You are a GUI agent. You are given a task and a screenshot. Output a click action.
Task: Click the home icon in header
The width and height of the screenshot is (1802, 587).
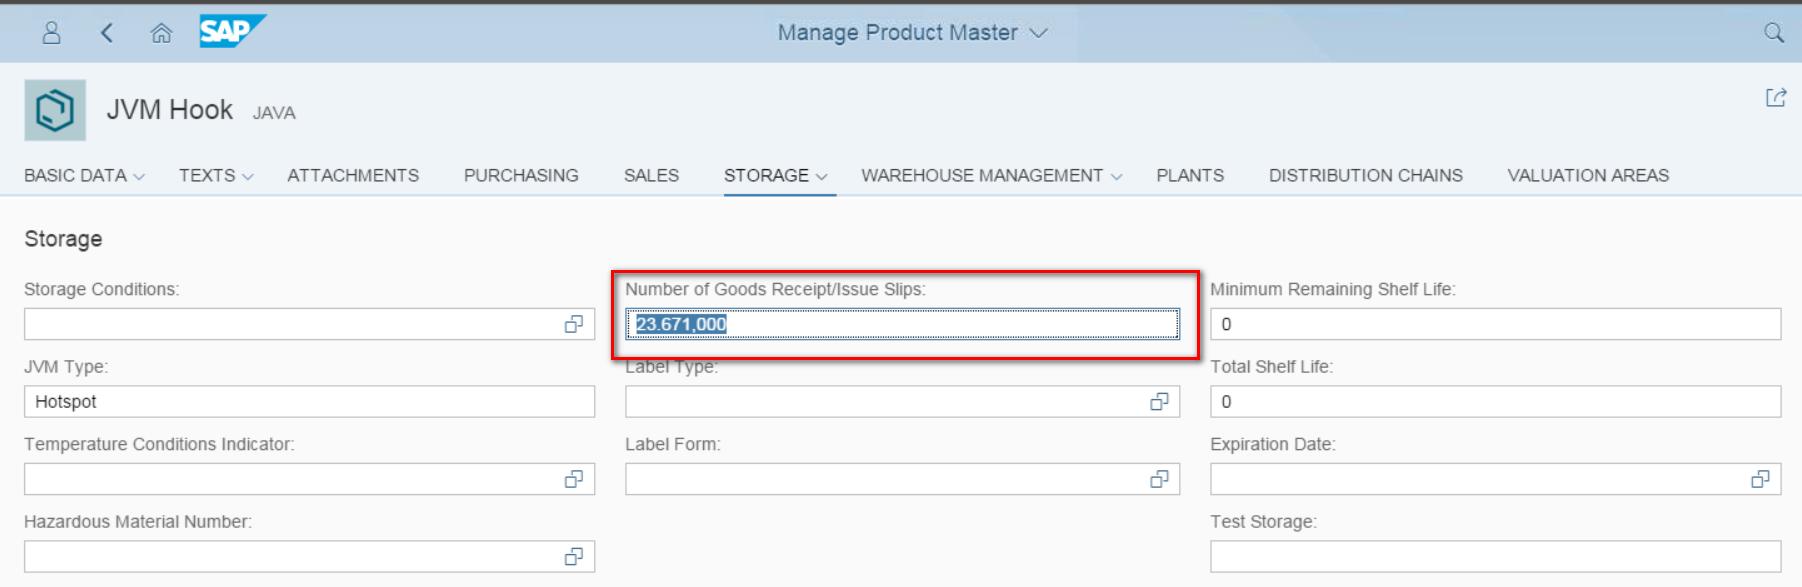(161, 34)
